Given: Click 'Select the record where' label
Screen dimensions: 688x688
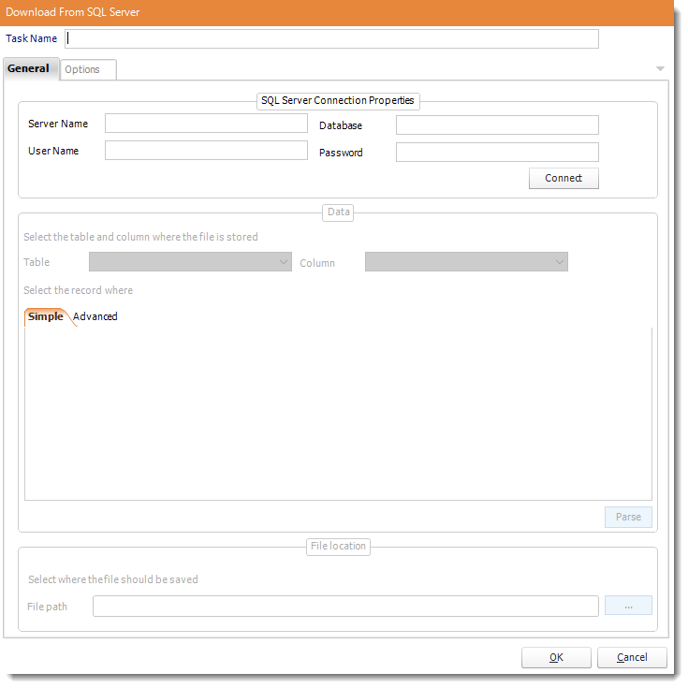Looking at the screenshot, I should click(x=78, y=290).
